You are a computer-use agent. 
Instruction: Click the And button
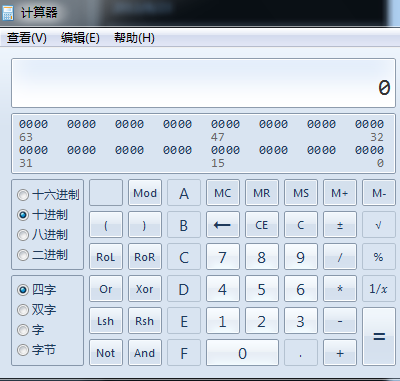coord(145,353)
